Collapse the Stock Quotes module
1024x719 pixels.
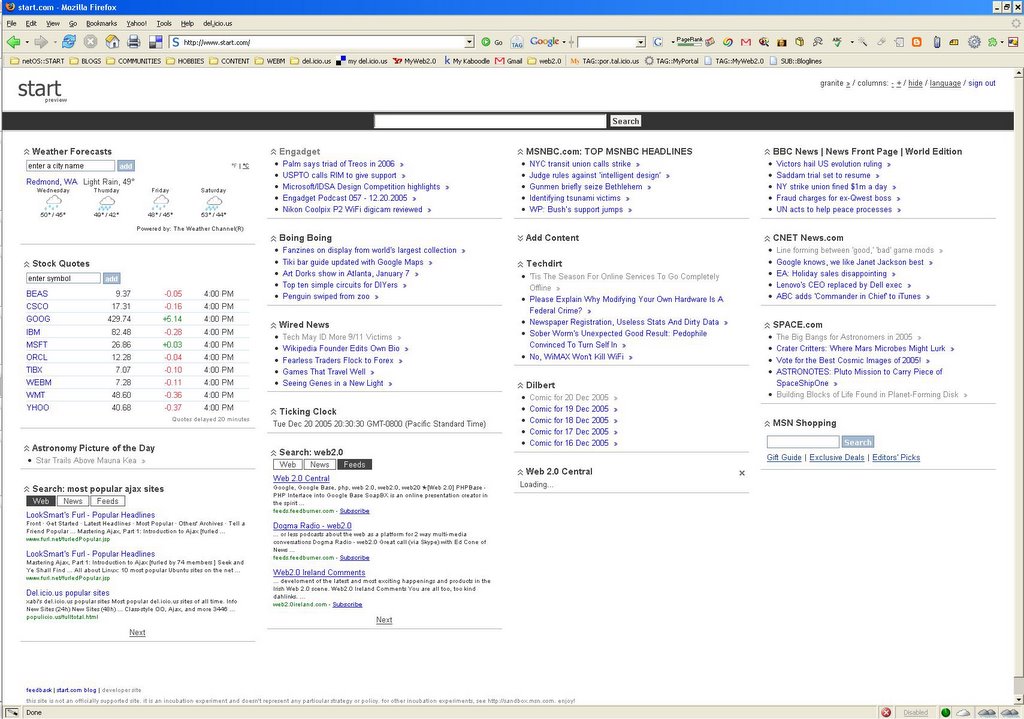tap(27, 264)
